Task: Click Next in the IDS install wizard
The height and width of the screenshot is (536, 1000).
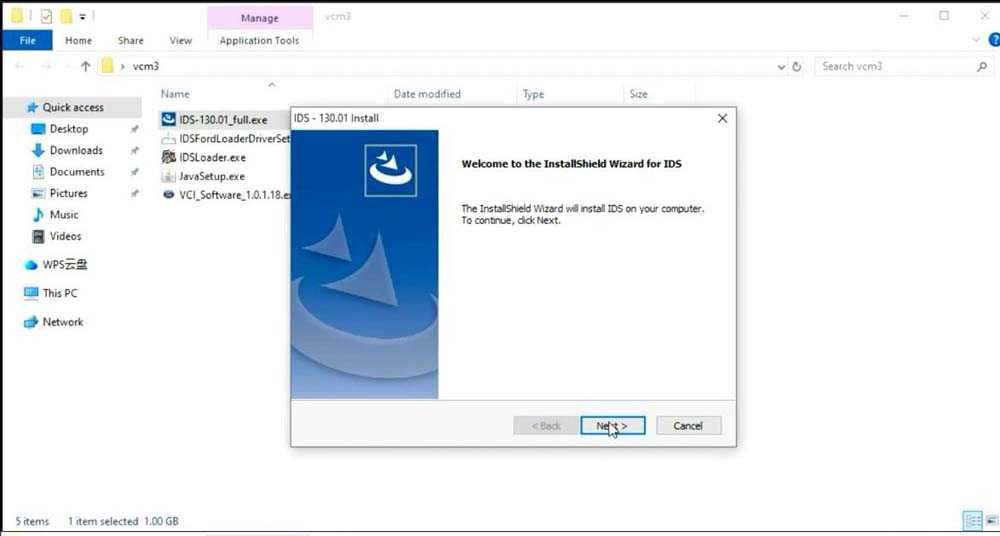Action: 612,425
